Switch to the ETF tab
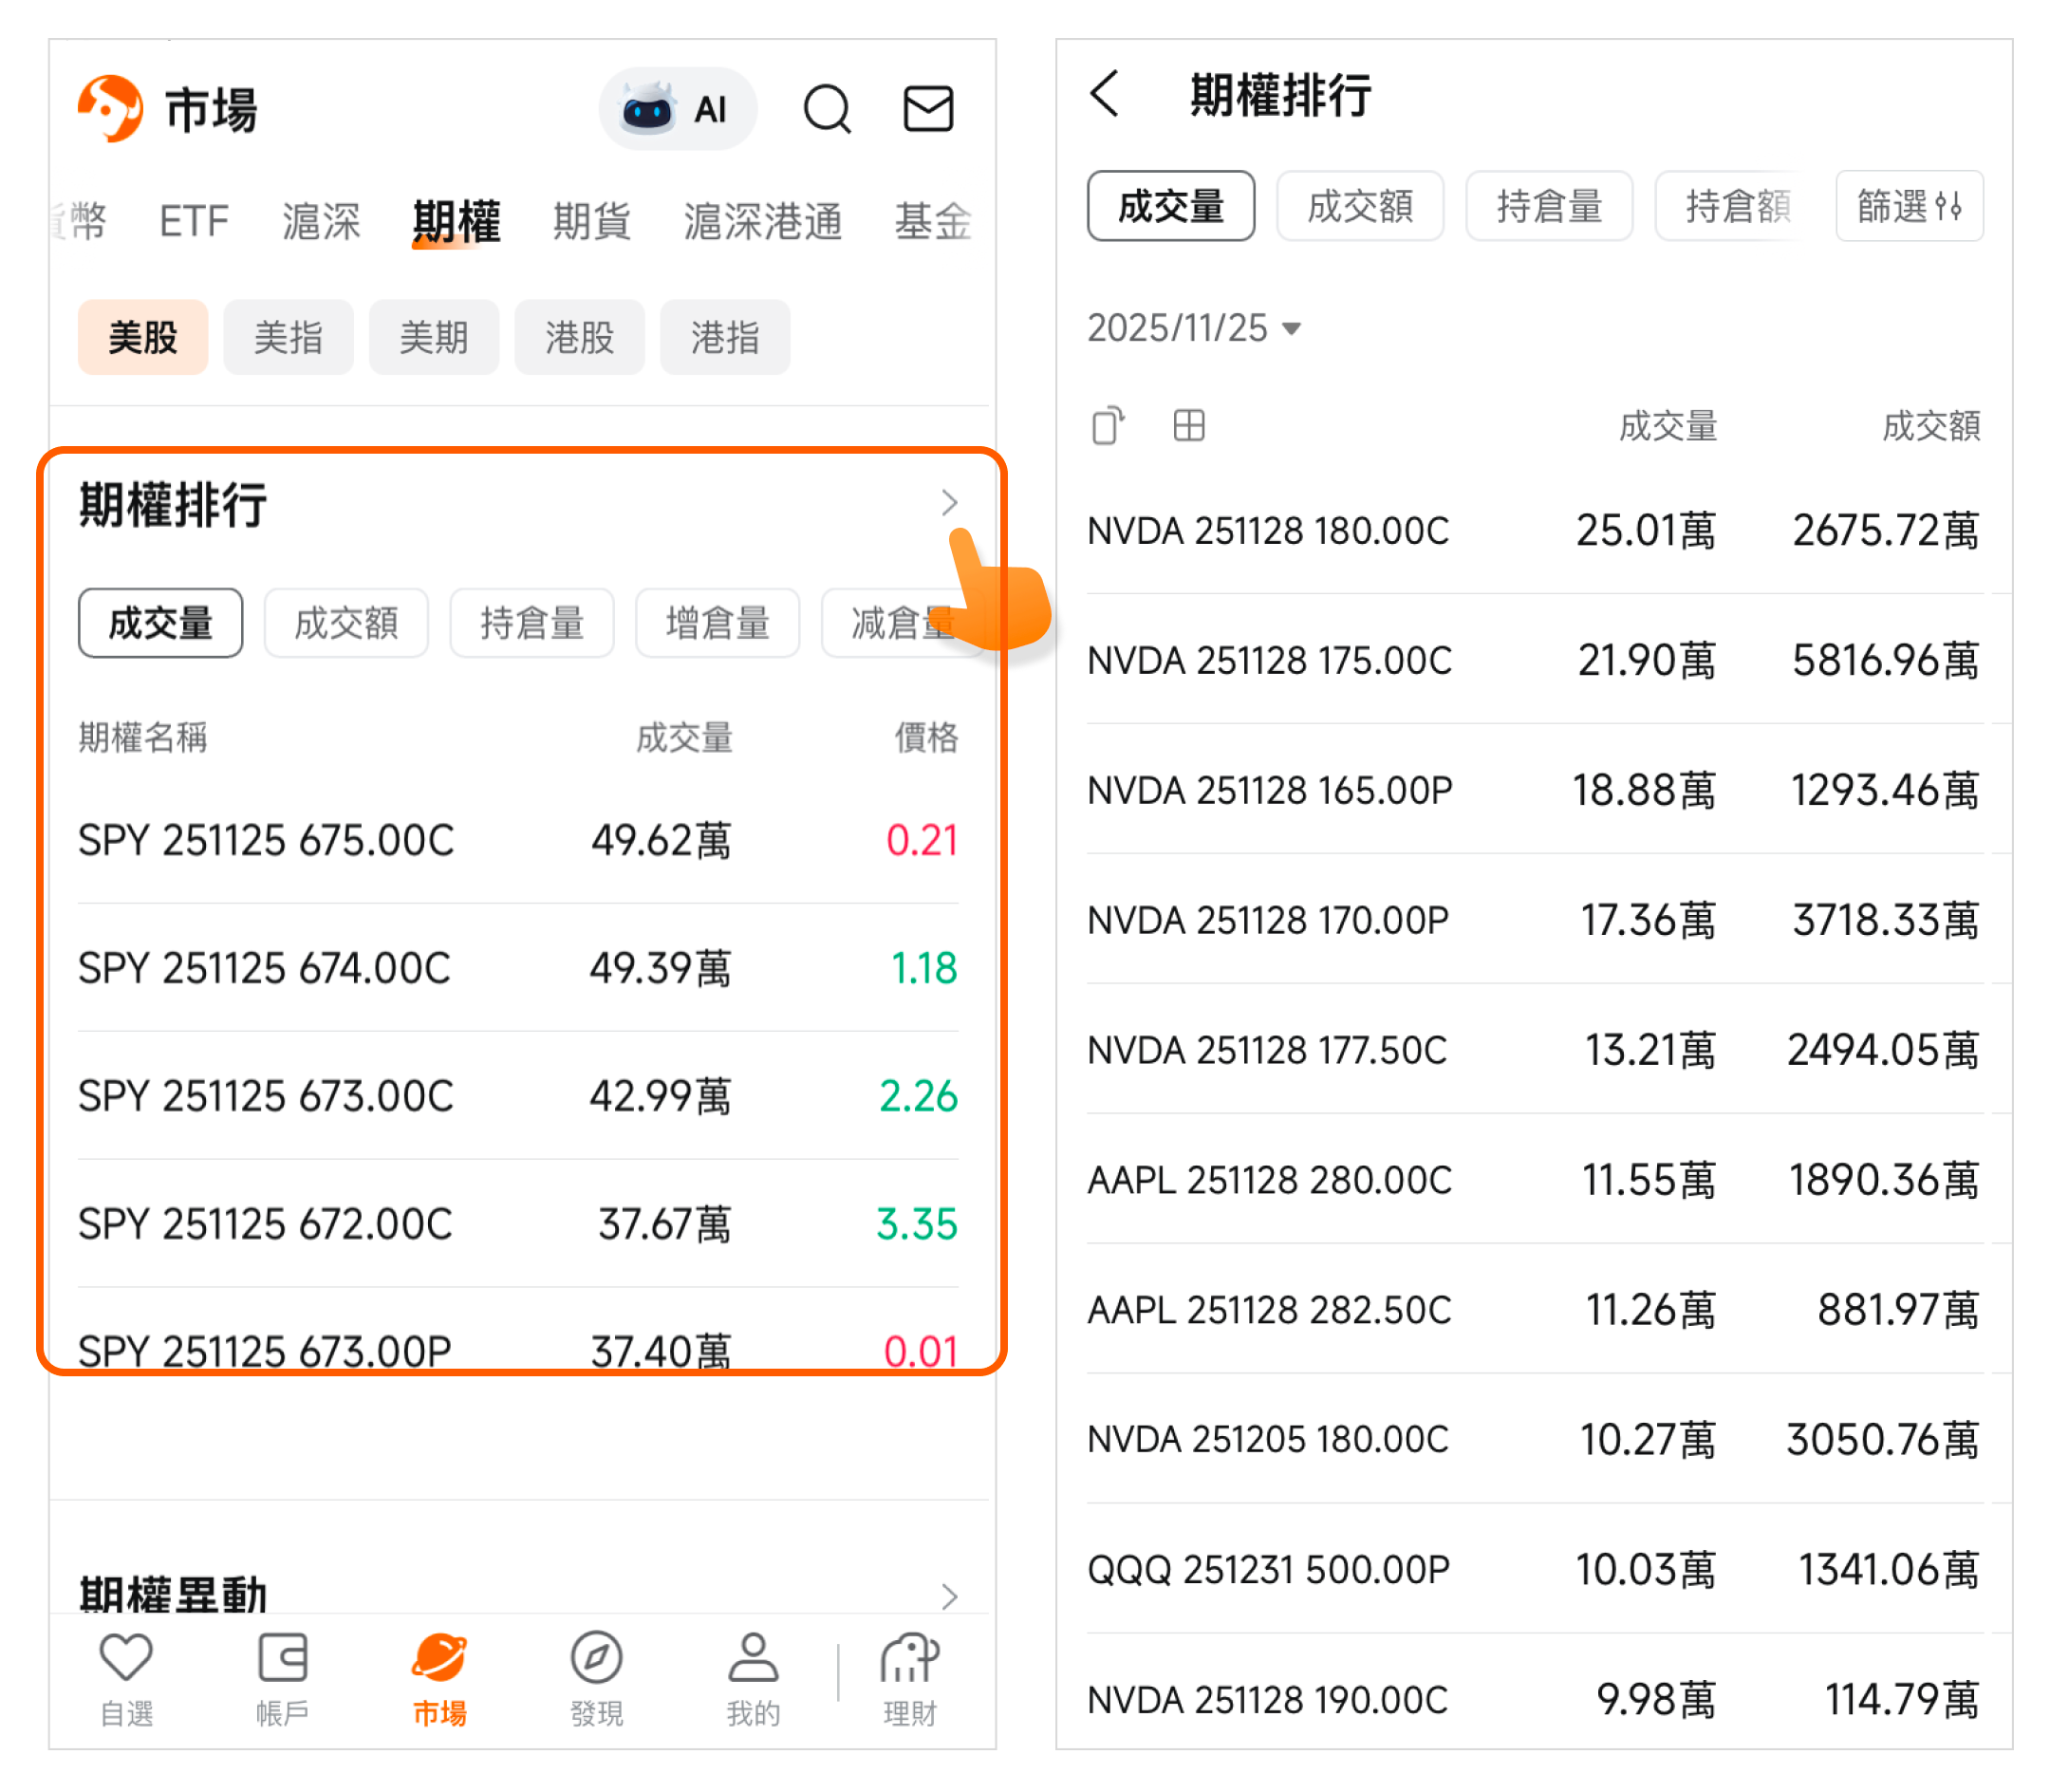 click(x=193, y=221)
